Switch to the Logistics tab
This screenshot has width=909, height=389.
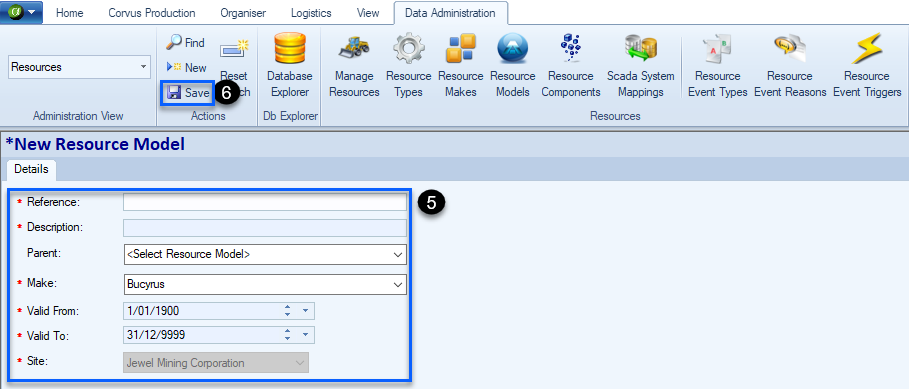click(x=311, y=13)
